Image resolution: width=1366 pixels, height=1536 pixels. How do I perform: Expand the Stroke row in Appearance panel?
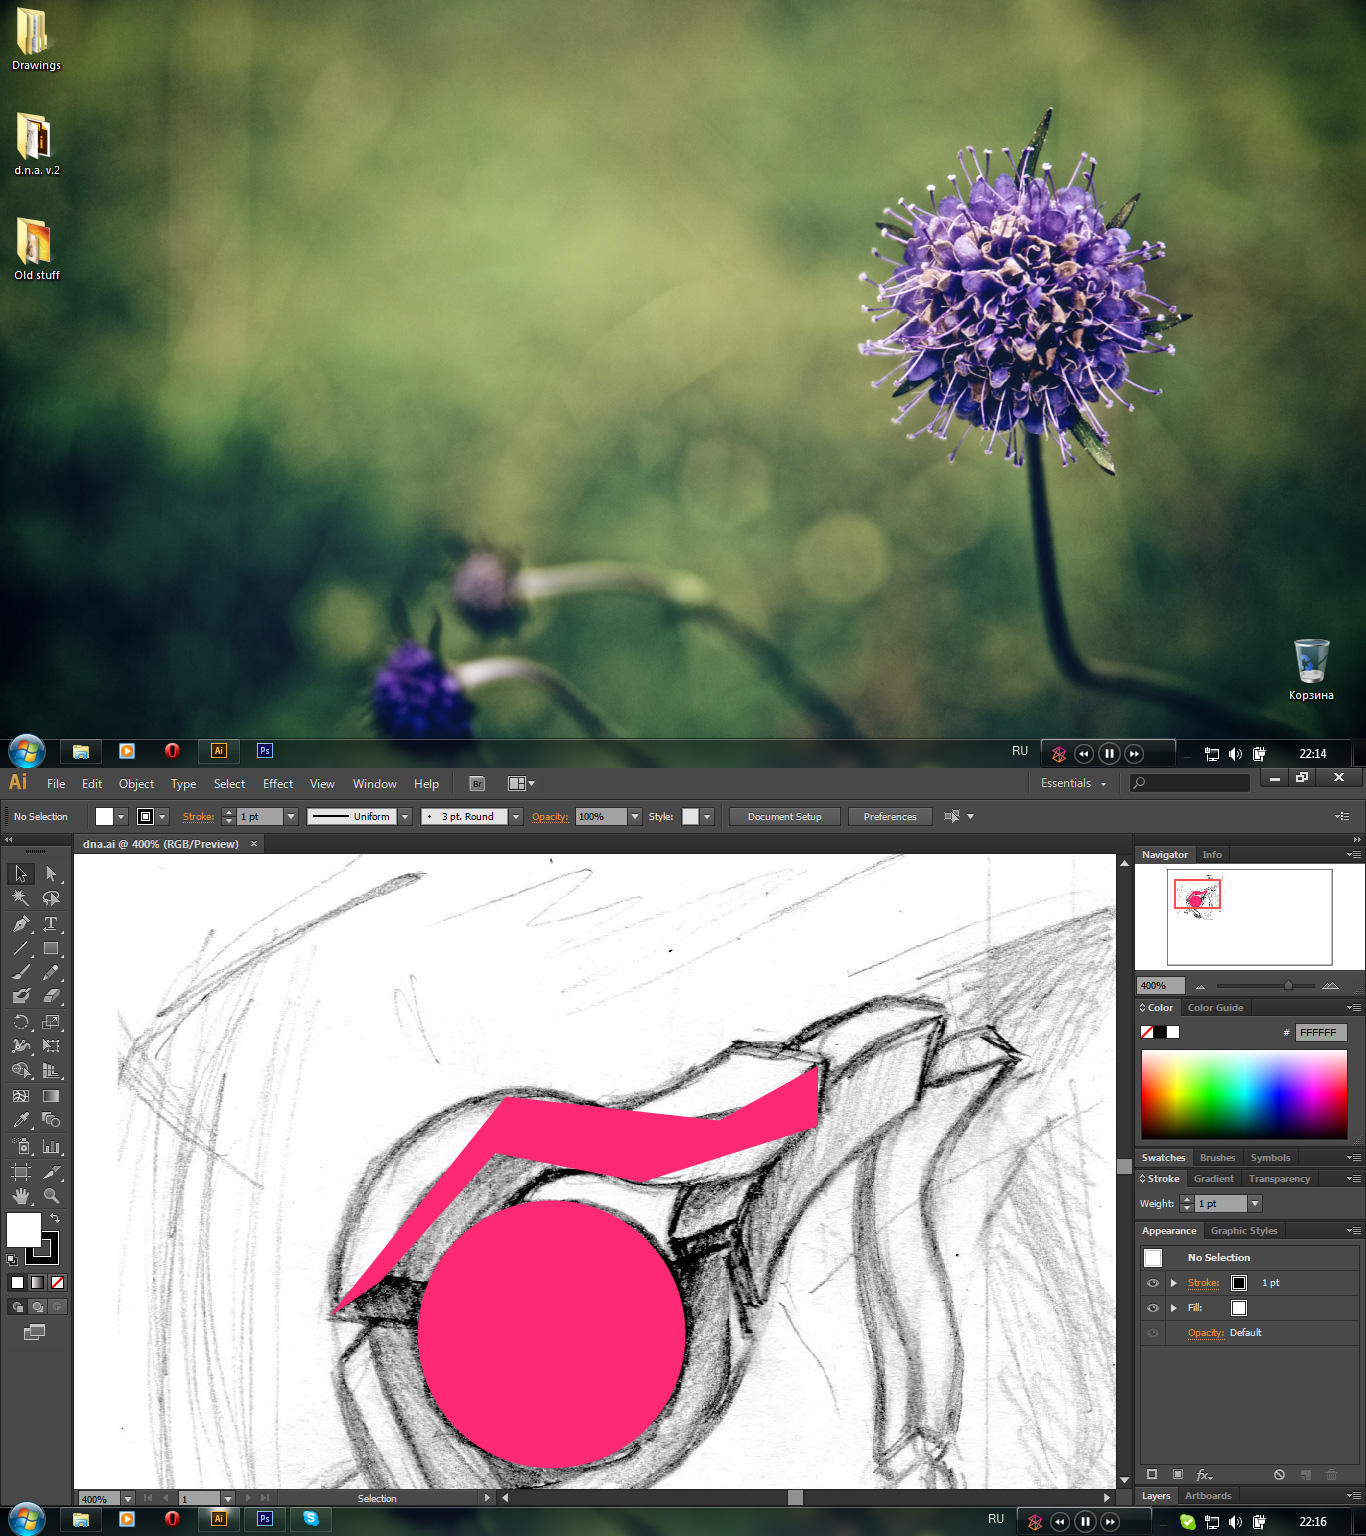(x=1174, y=1283)
